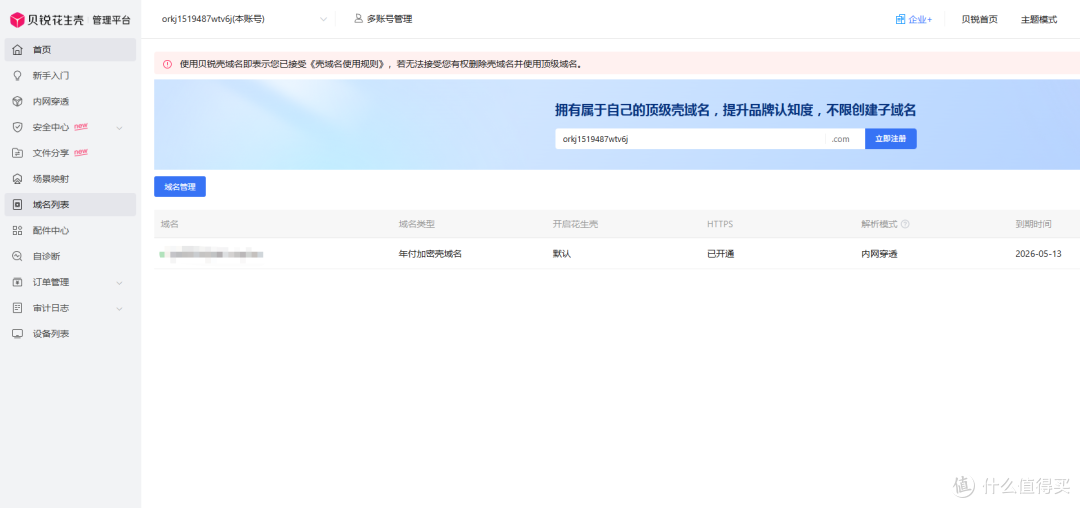
Task: Select the 域名列表 menu item
Action: coord(70,204)
